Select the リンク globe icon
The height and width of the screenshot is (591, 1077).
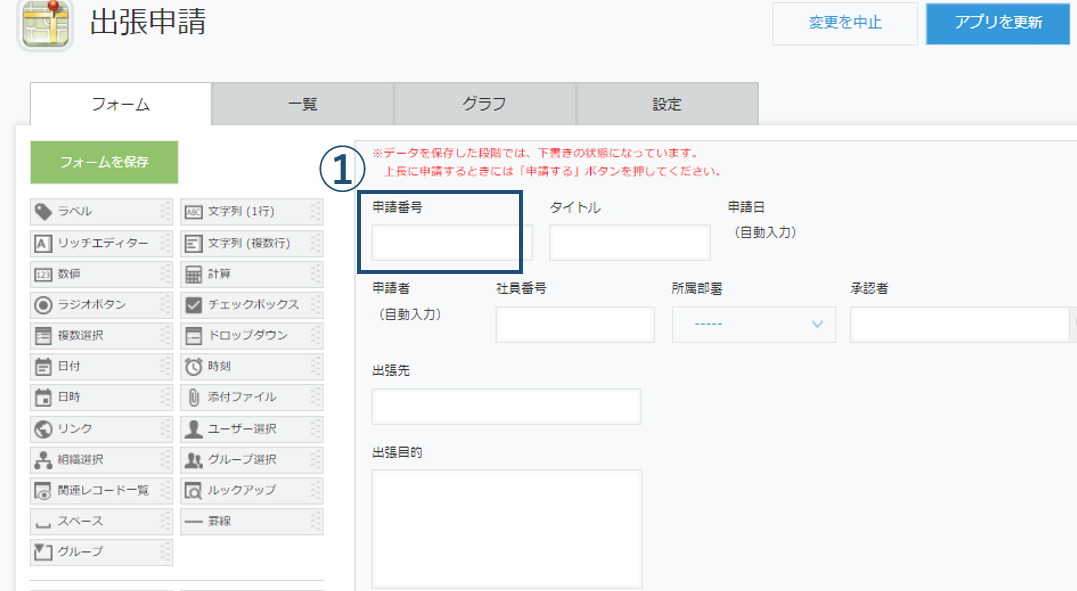(x=43, y=429)
